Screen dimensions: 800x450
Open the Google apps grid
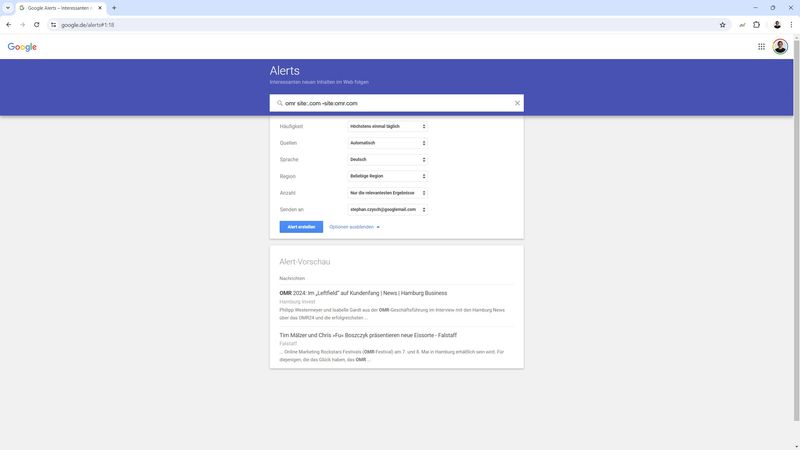pyautogui.click(x=761, y=46)
